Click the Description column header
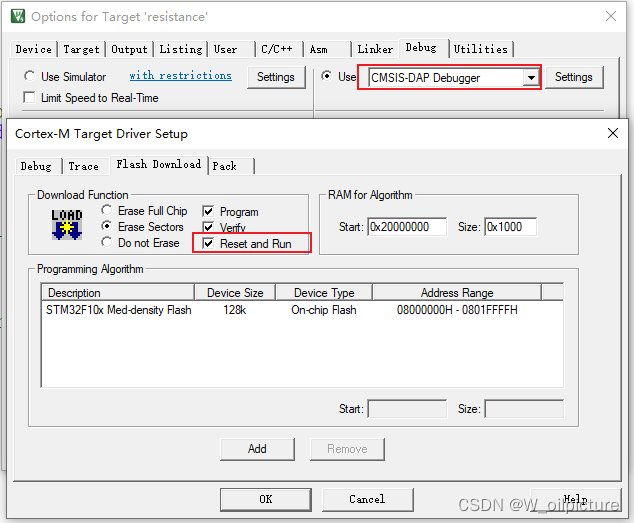Screen dimensions: 634x523 pos(117,292)
